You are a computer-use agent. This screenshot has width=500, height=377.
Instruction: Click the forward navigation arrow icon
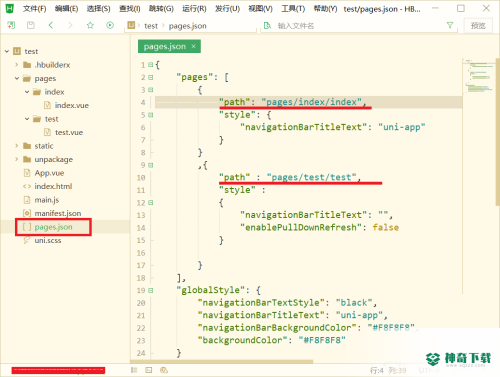coord(70,25)
